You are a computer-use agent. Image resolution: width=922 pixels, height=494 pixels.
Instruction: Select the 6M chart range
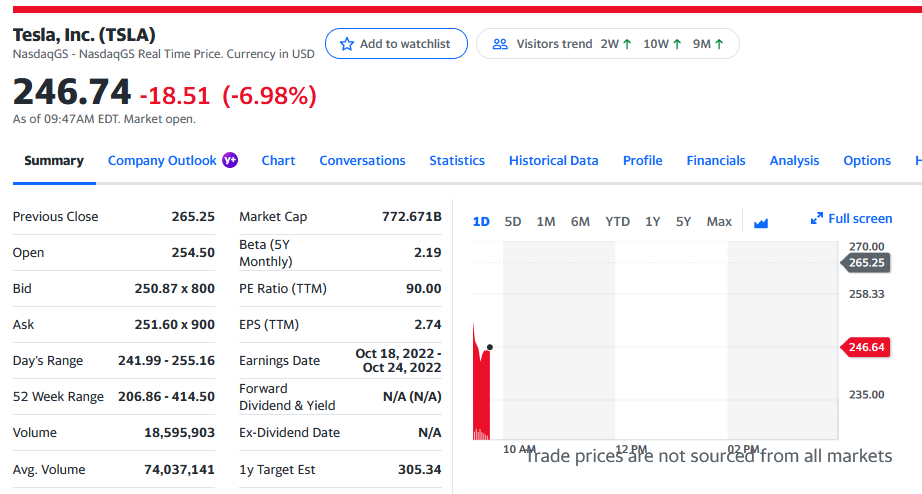(x=580, y=222)
